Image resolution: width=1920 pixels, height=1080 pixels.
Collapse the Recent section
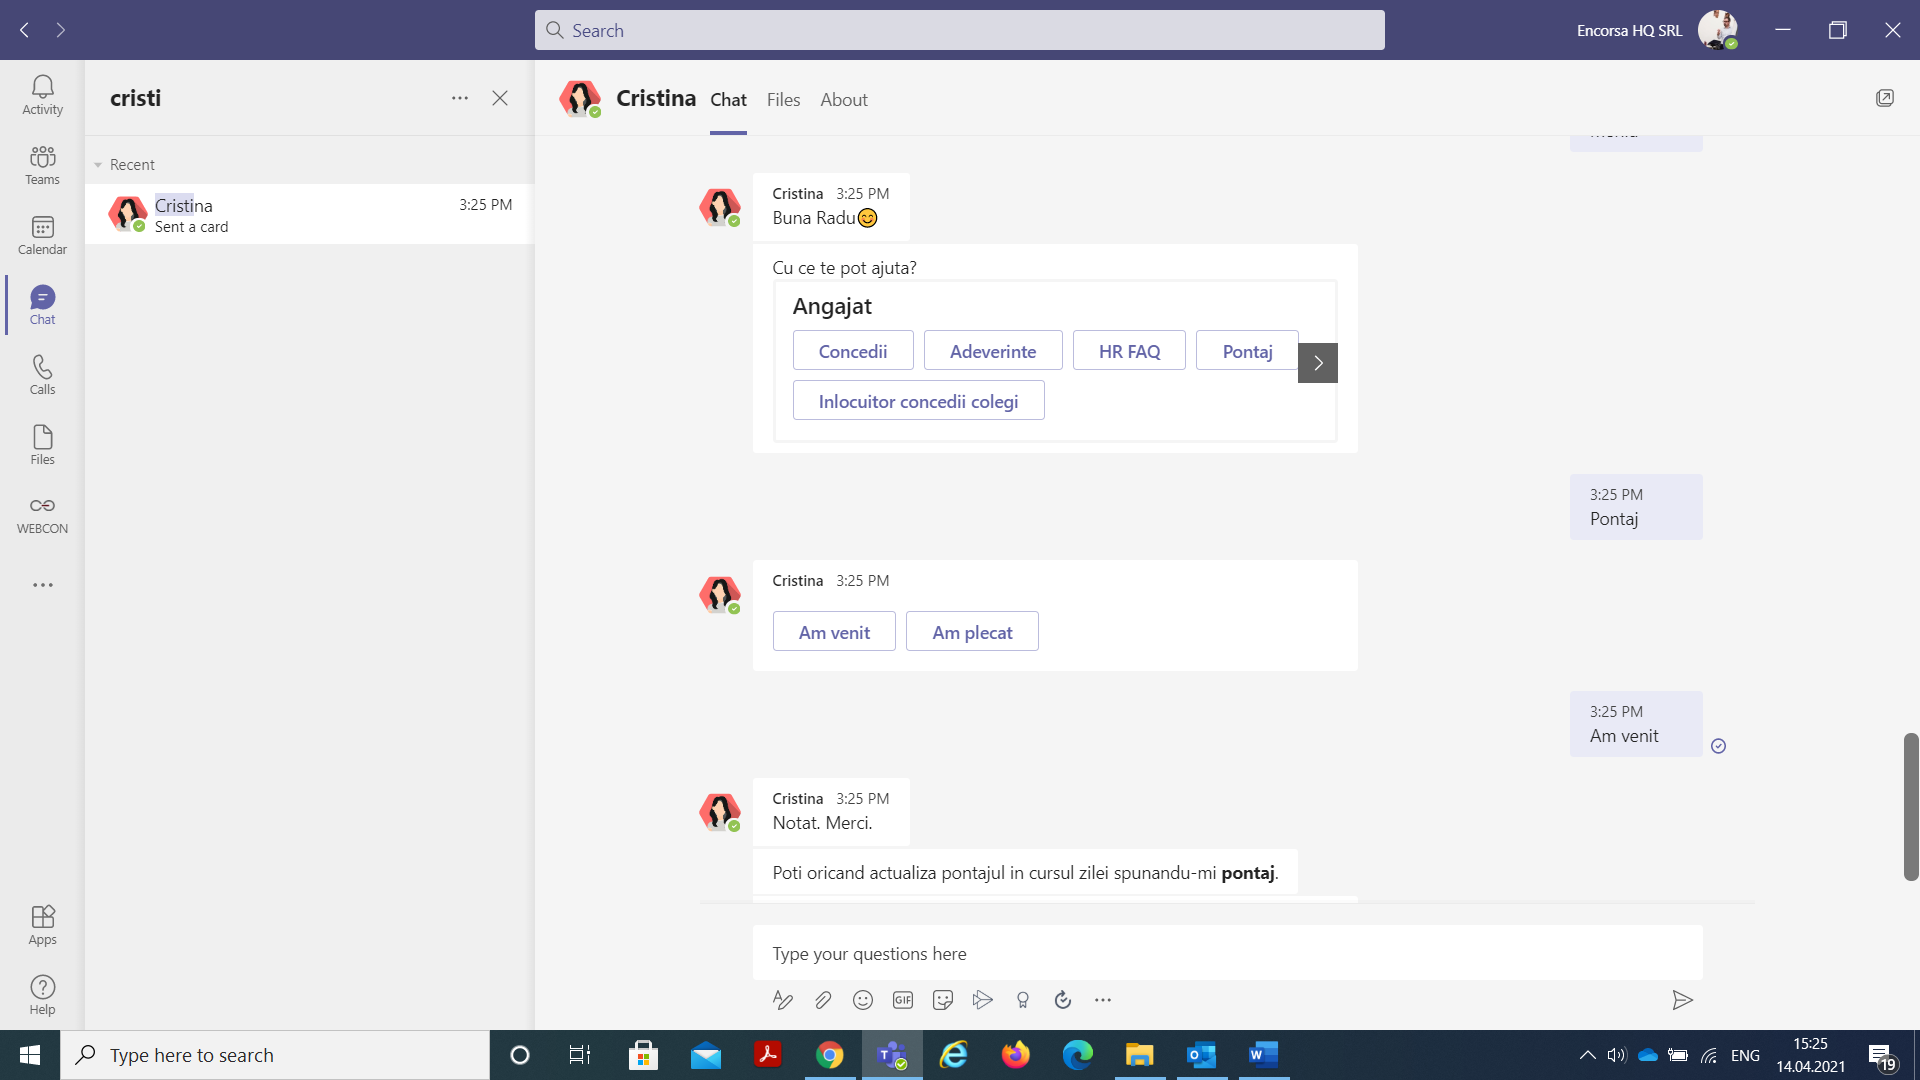[98, 165]
